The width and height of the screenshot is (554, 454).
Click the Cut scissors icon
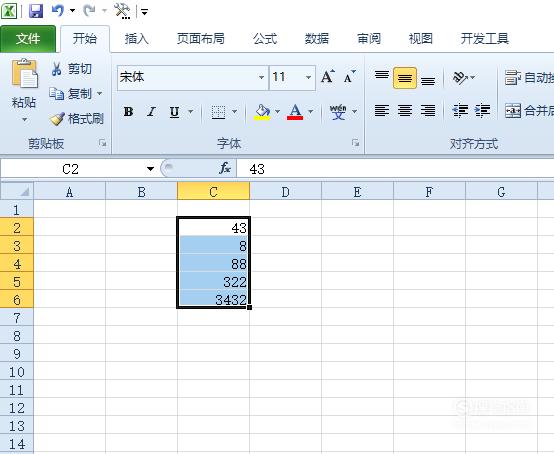(57, 69)
